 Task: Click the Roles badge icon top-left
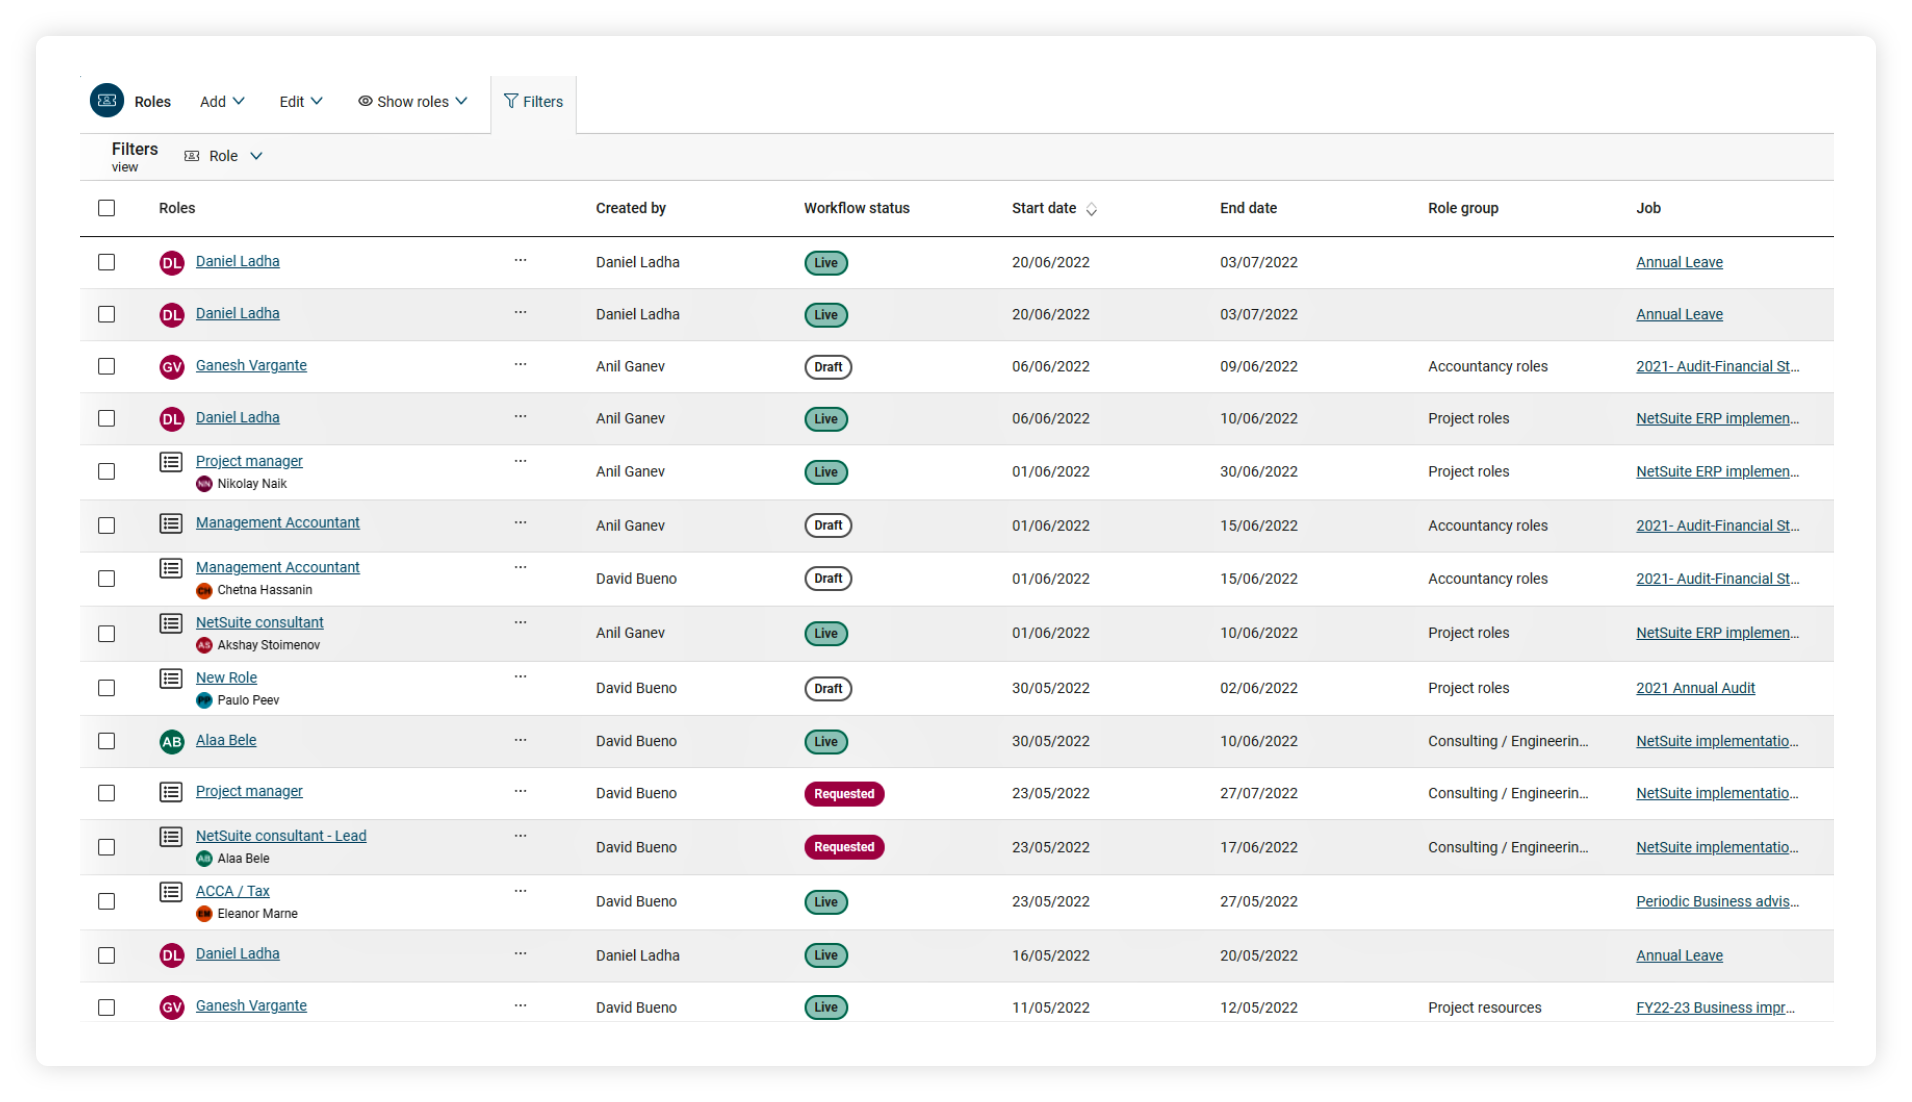108,100
